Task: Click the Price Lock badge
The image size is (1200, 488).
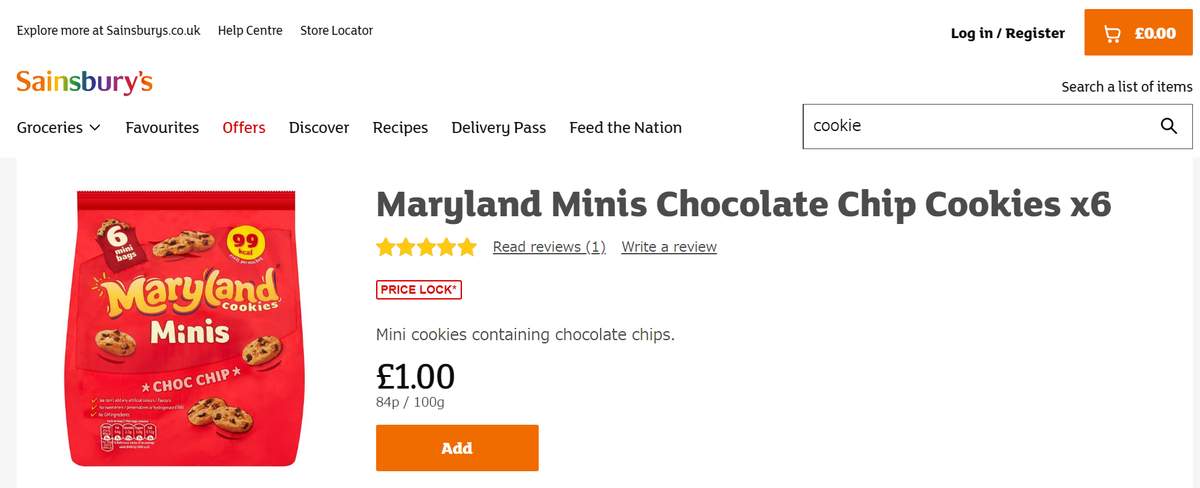Action: [419, 290]
